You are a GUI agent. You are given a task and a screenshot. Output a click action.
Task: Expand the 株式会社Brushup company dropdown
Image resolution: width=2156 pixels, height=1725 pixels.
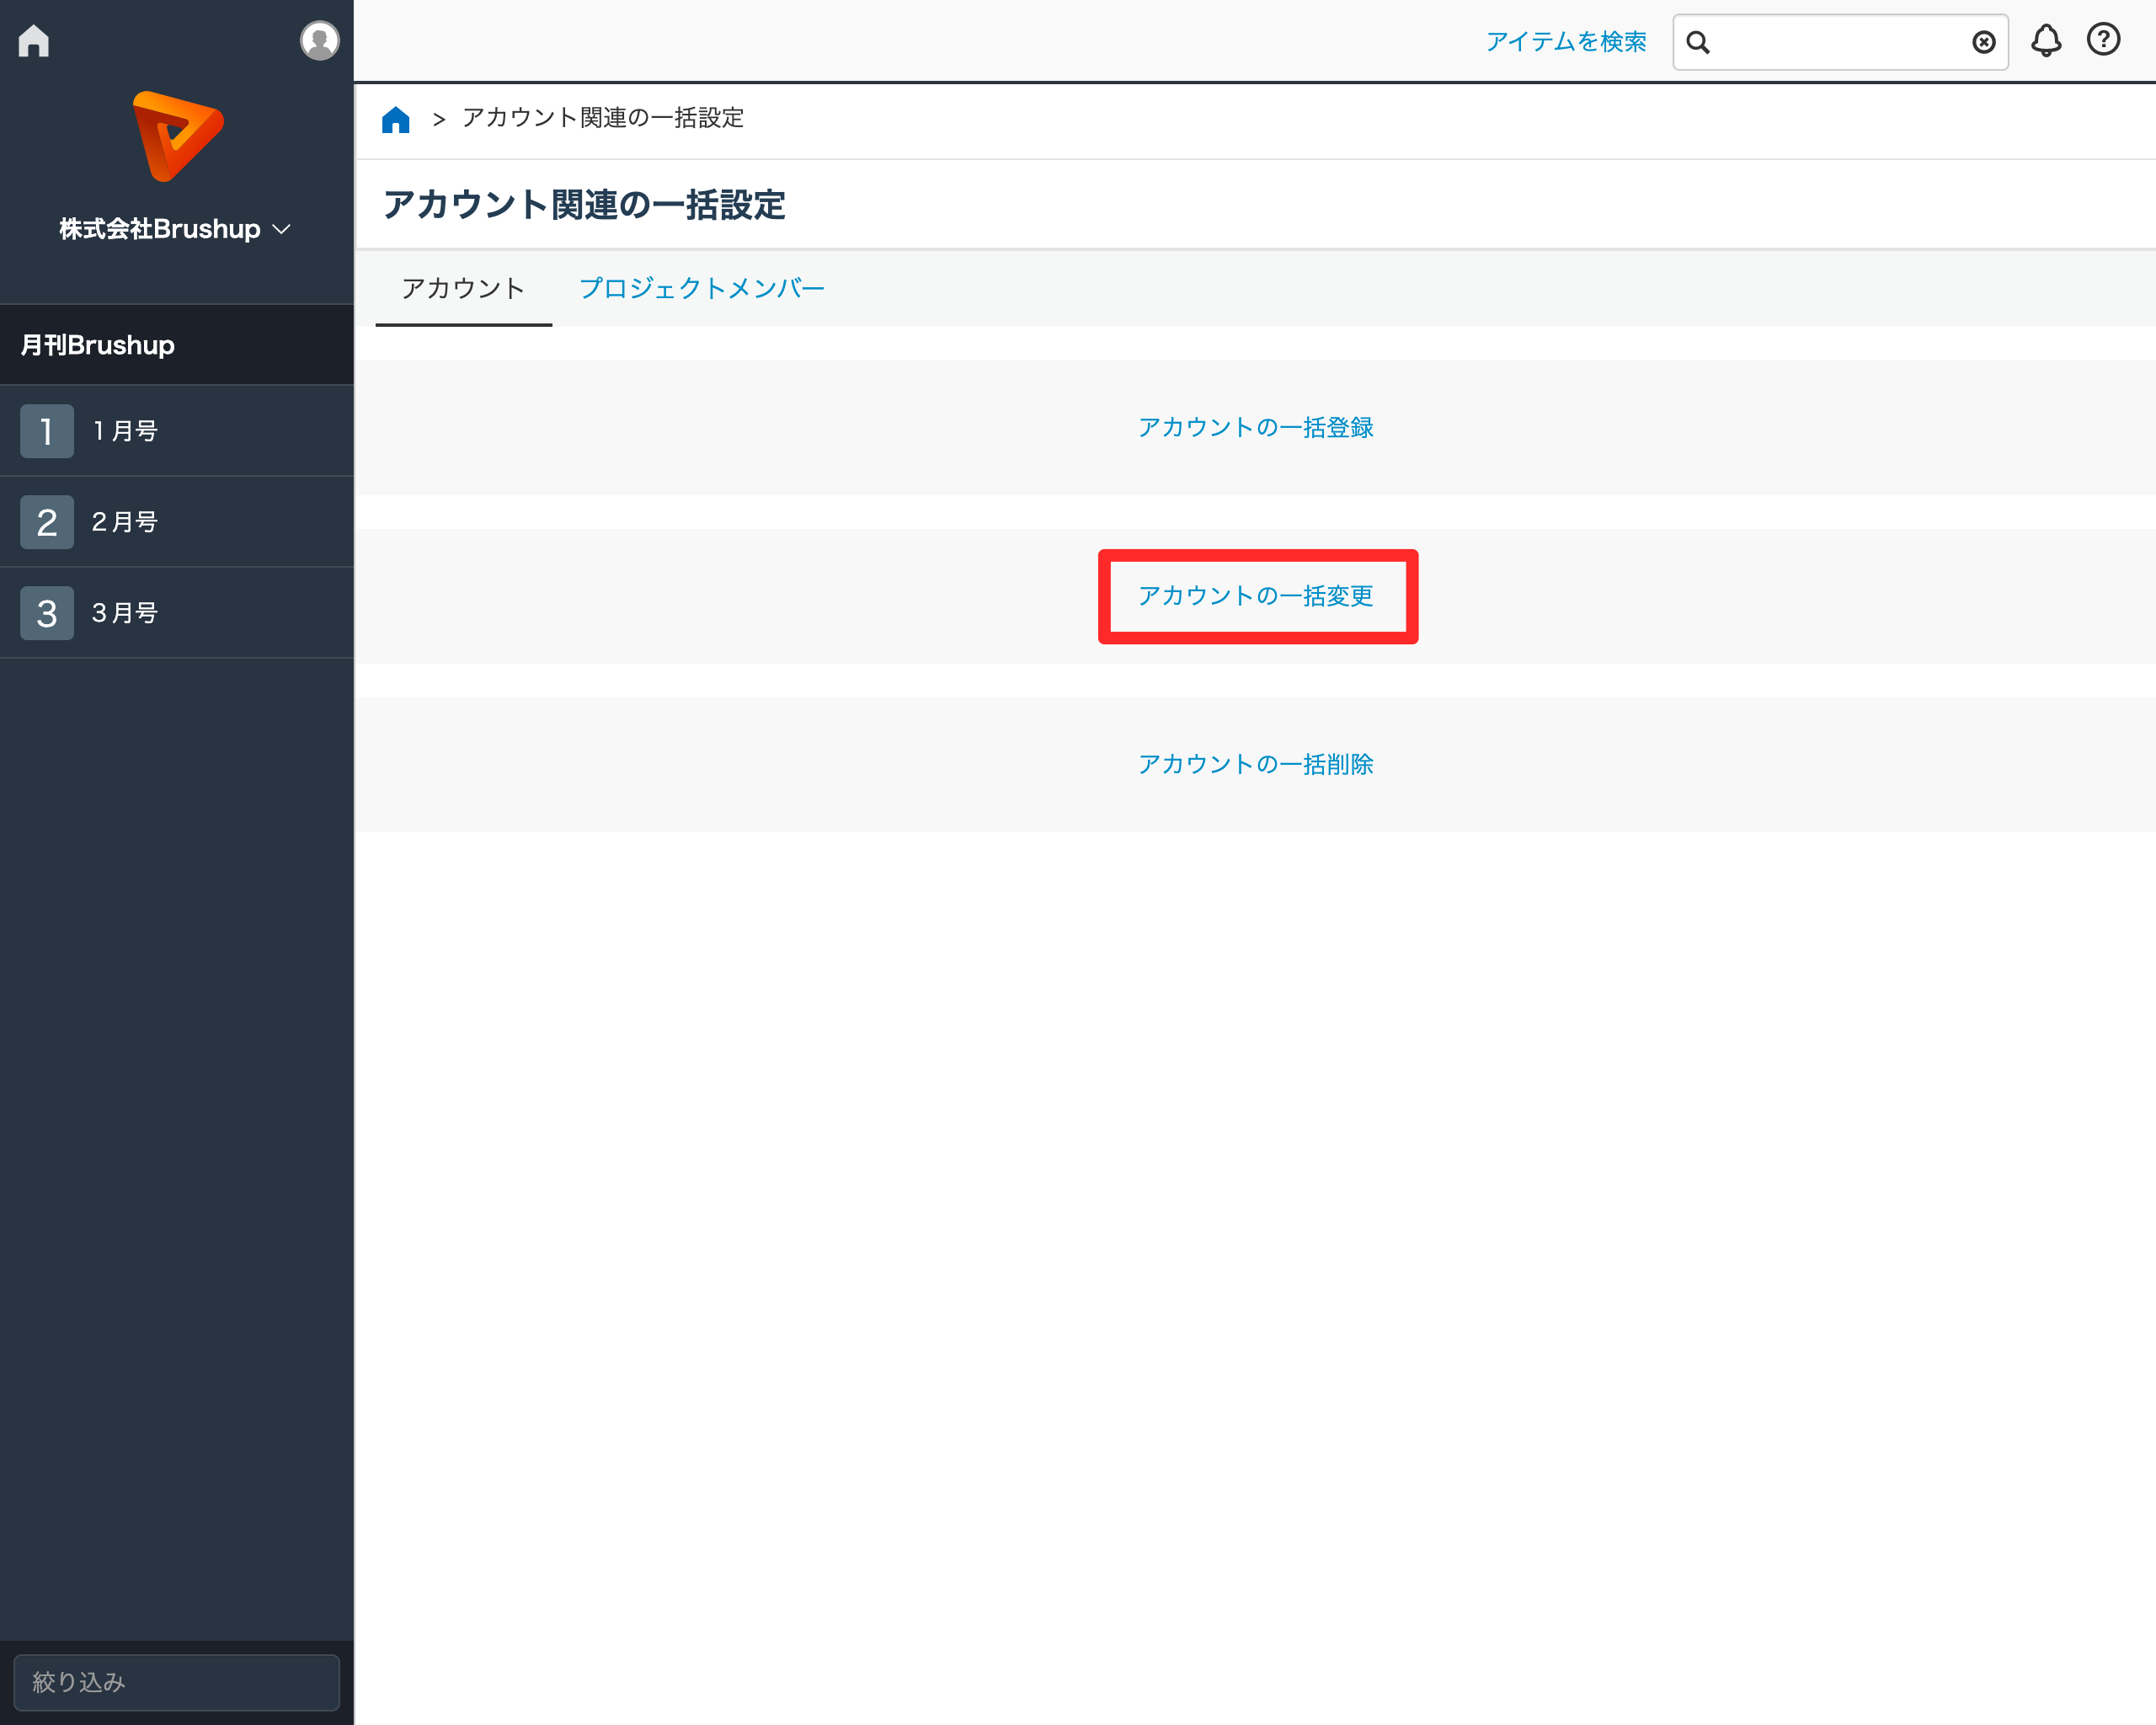(x=175, y=229)
